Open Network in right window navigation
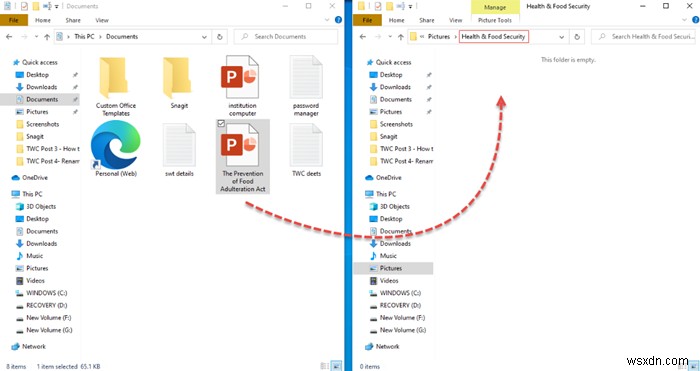Image resolution: width=700 pixels, height=371 pixels. tap(387, 346)
